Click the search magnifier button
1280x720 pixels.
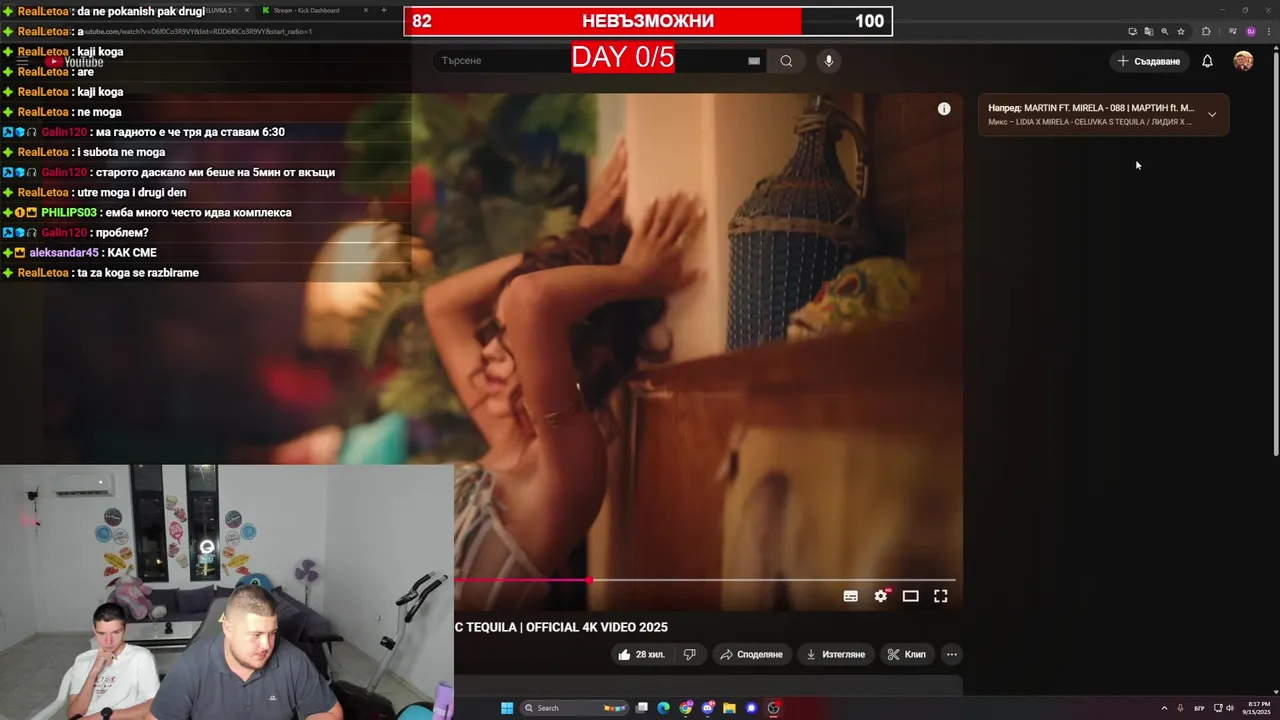point(786,61)
